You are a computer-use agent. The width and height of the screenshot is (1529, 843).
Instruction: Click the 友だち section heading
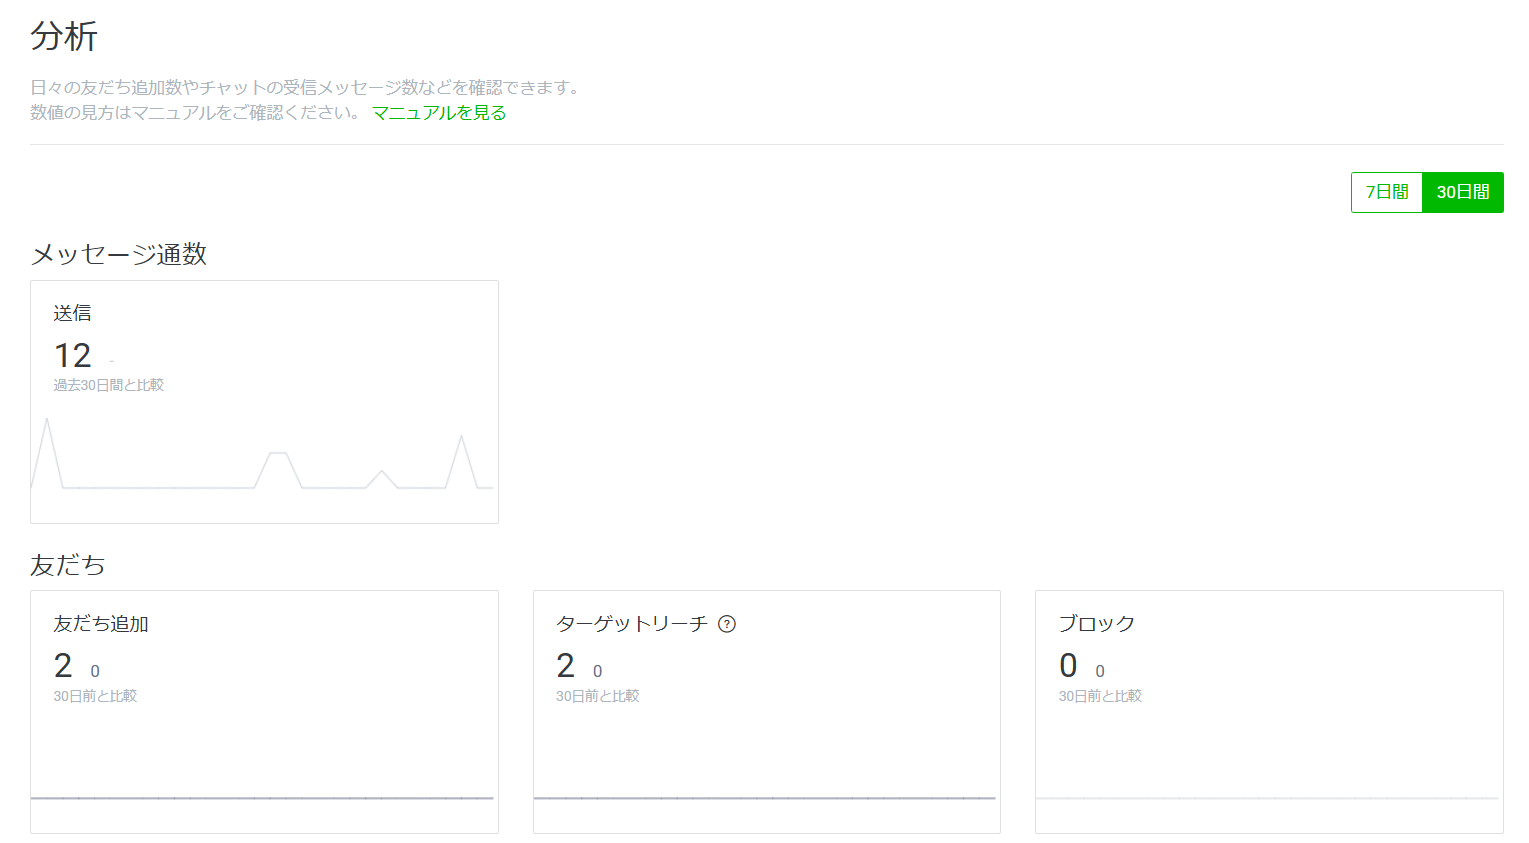[68, 565]
